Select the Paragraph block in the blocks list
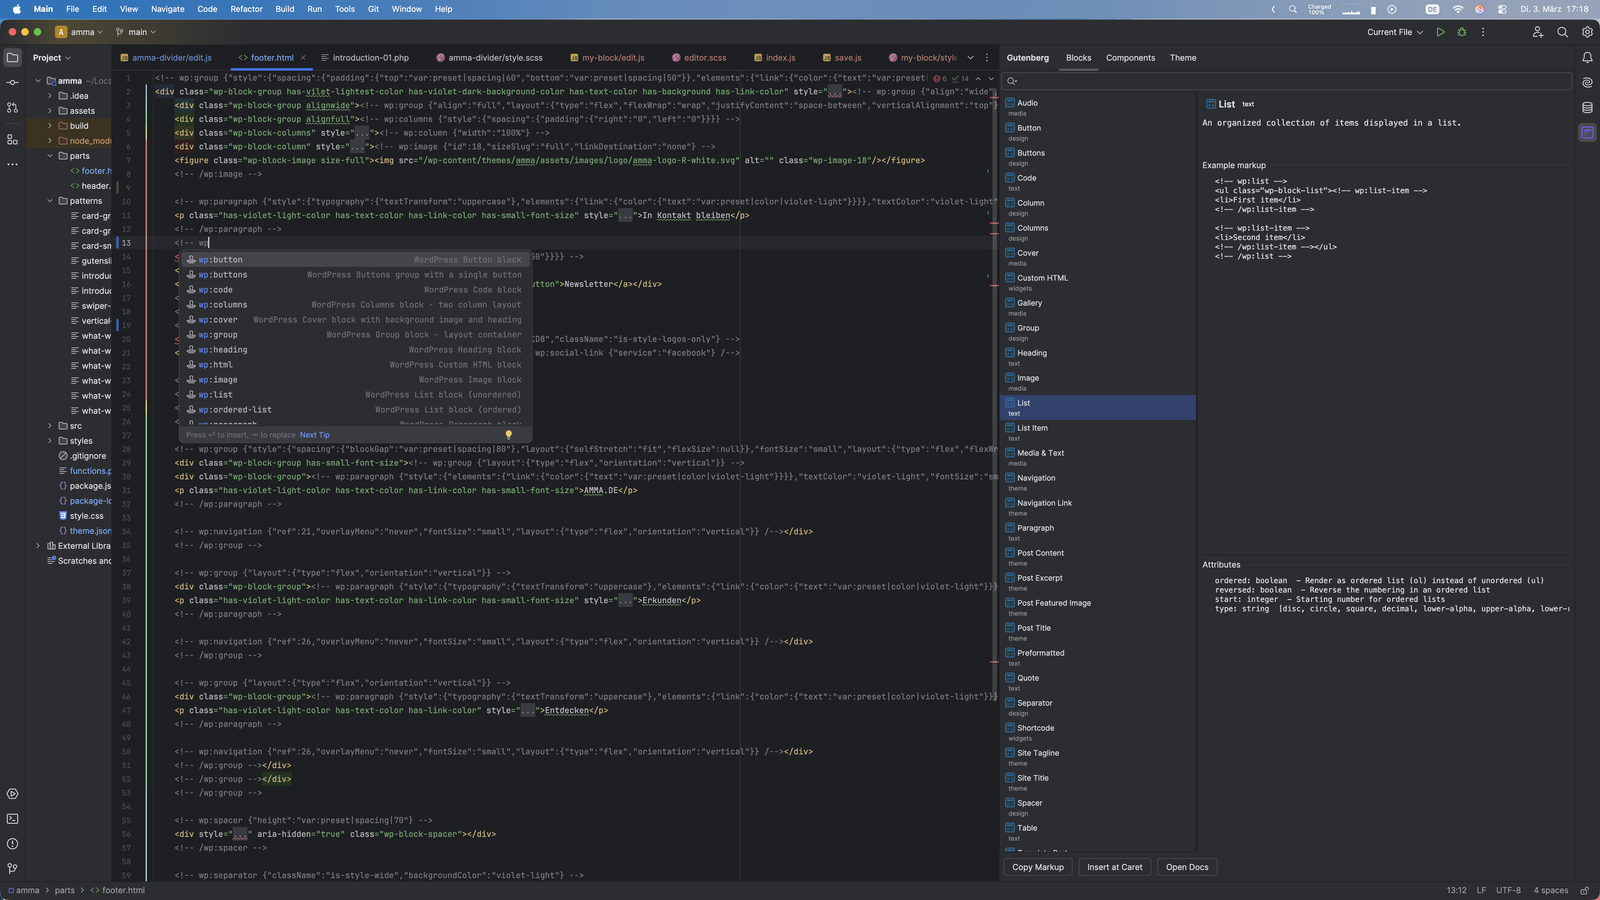Viewport: 1600px width, 900px height. (x=1098, y=532)
